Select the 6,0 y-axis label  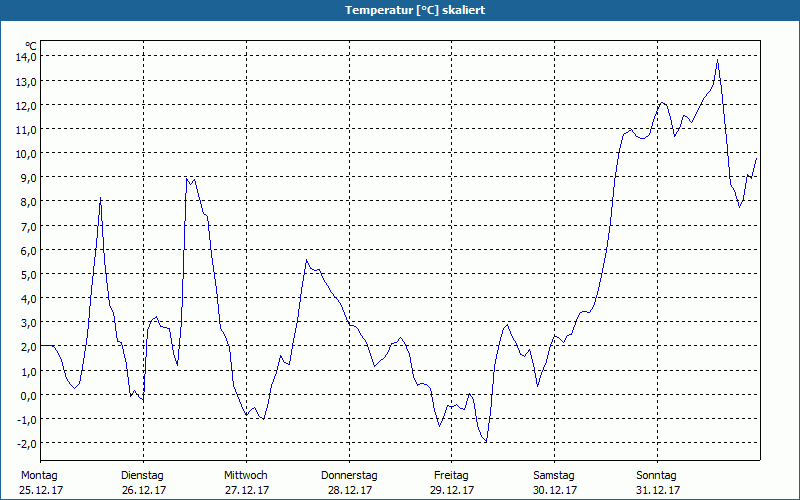28,250
